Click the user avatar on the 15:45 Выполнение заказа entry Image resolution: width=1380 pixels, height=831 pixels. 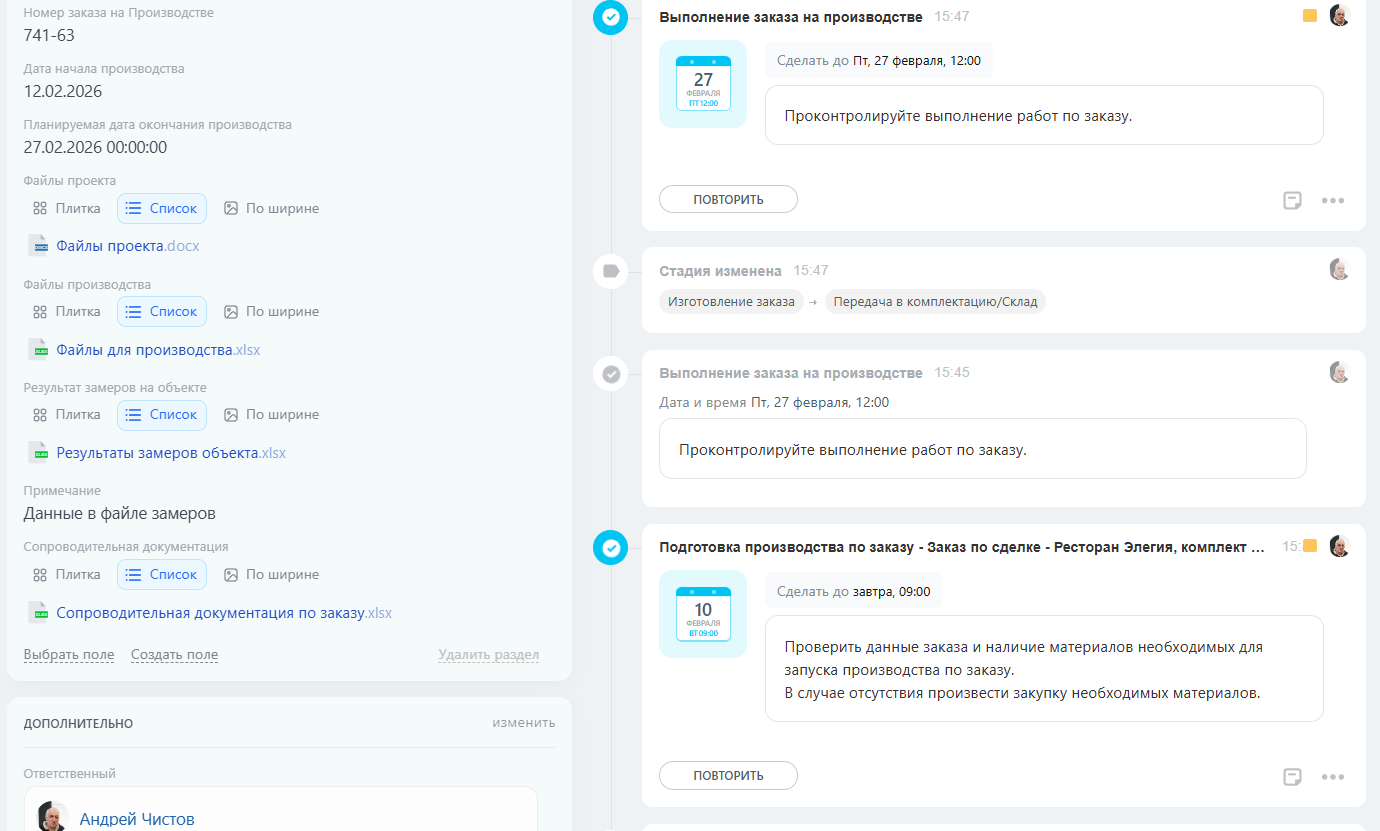[x=1340, y=372]
